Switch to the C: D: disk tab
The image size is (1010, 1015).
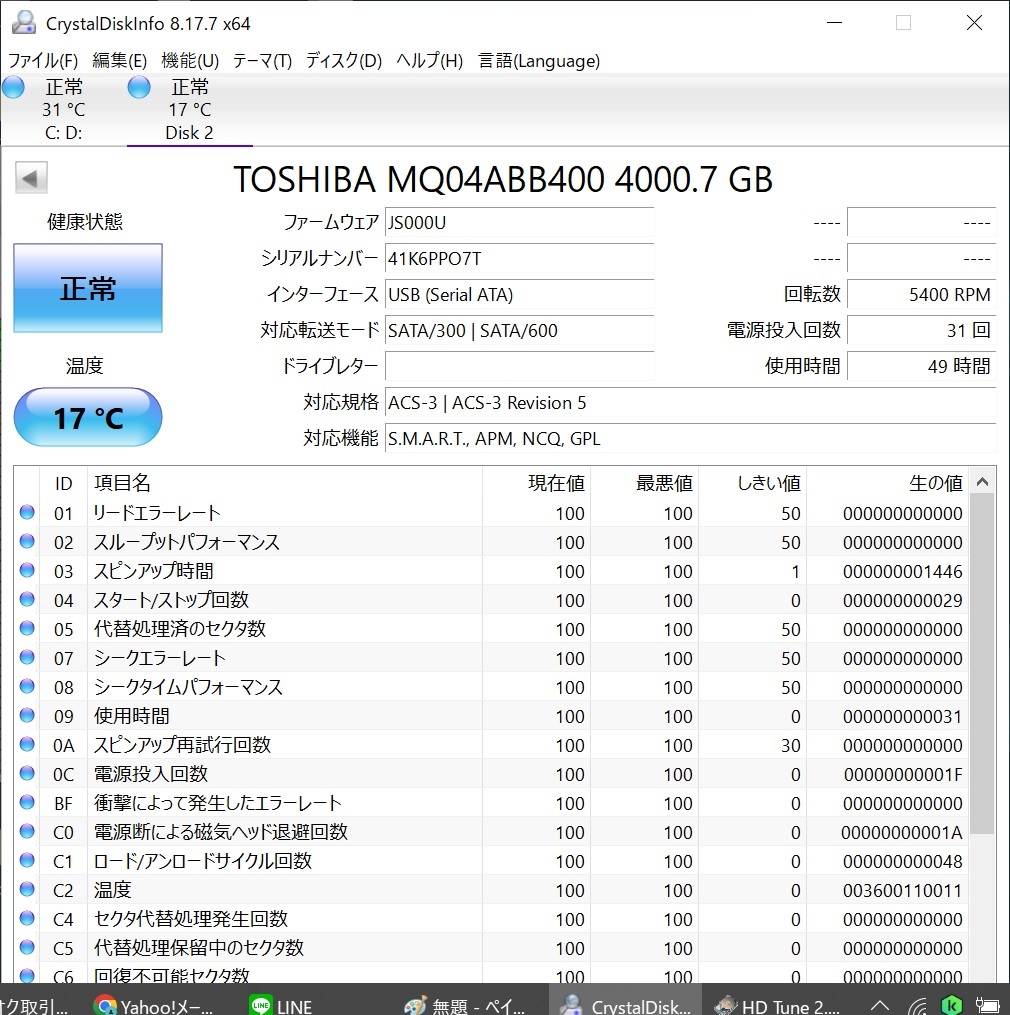(63, 110)
